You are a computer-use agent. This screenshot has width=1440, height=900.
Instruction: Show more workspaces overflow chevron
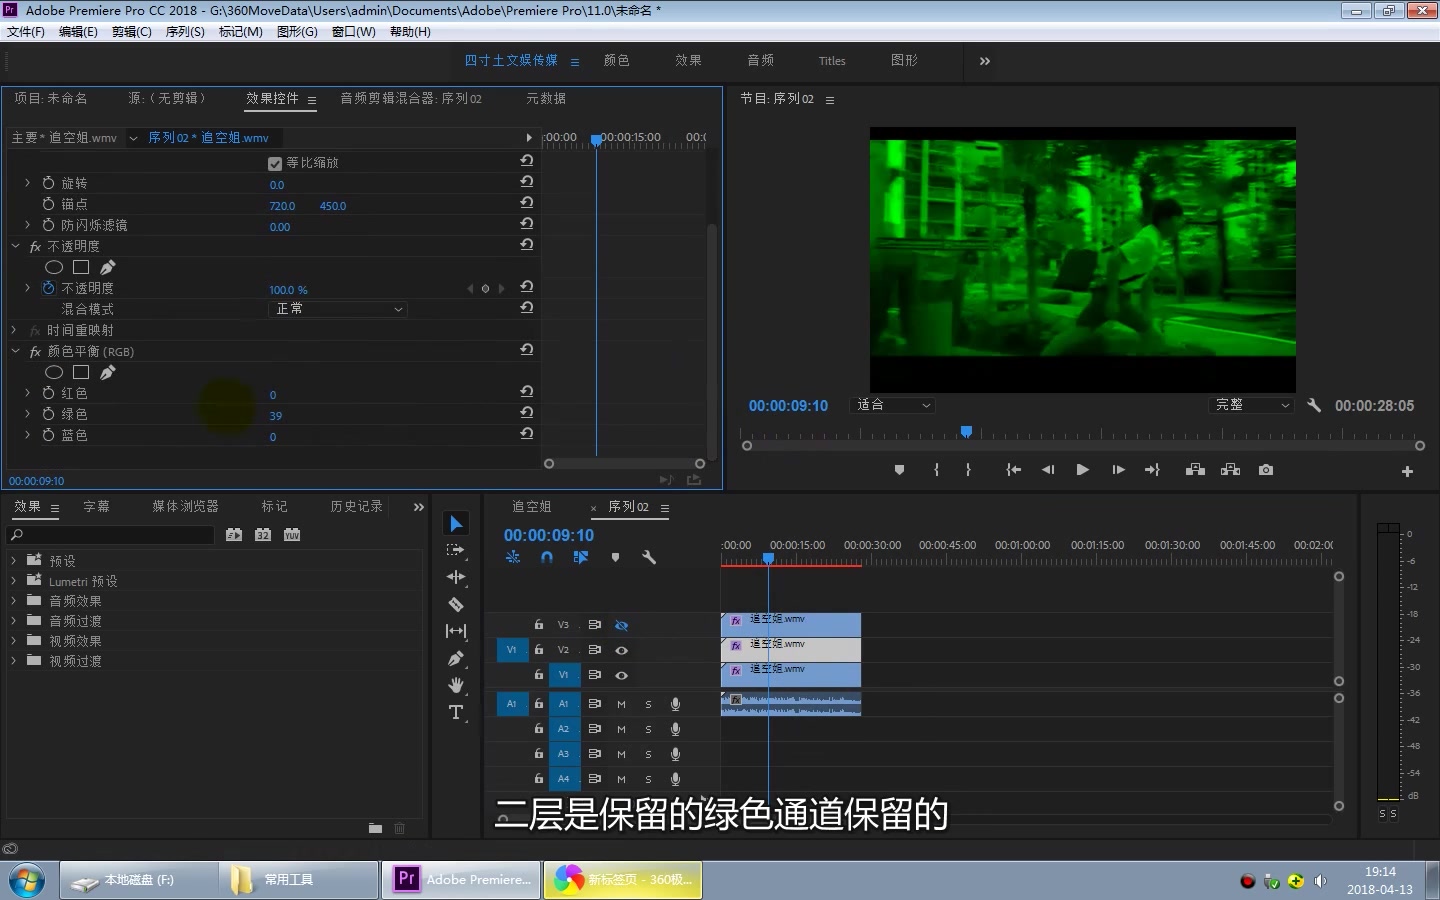tap(984, 61)
